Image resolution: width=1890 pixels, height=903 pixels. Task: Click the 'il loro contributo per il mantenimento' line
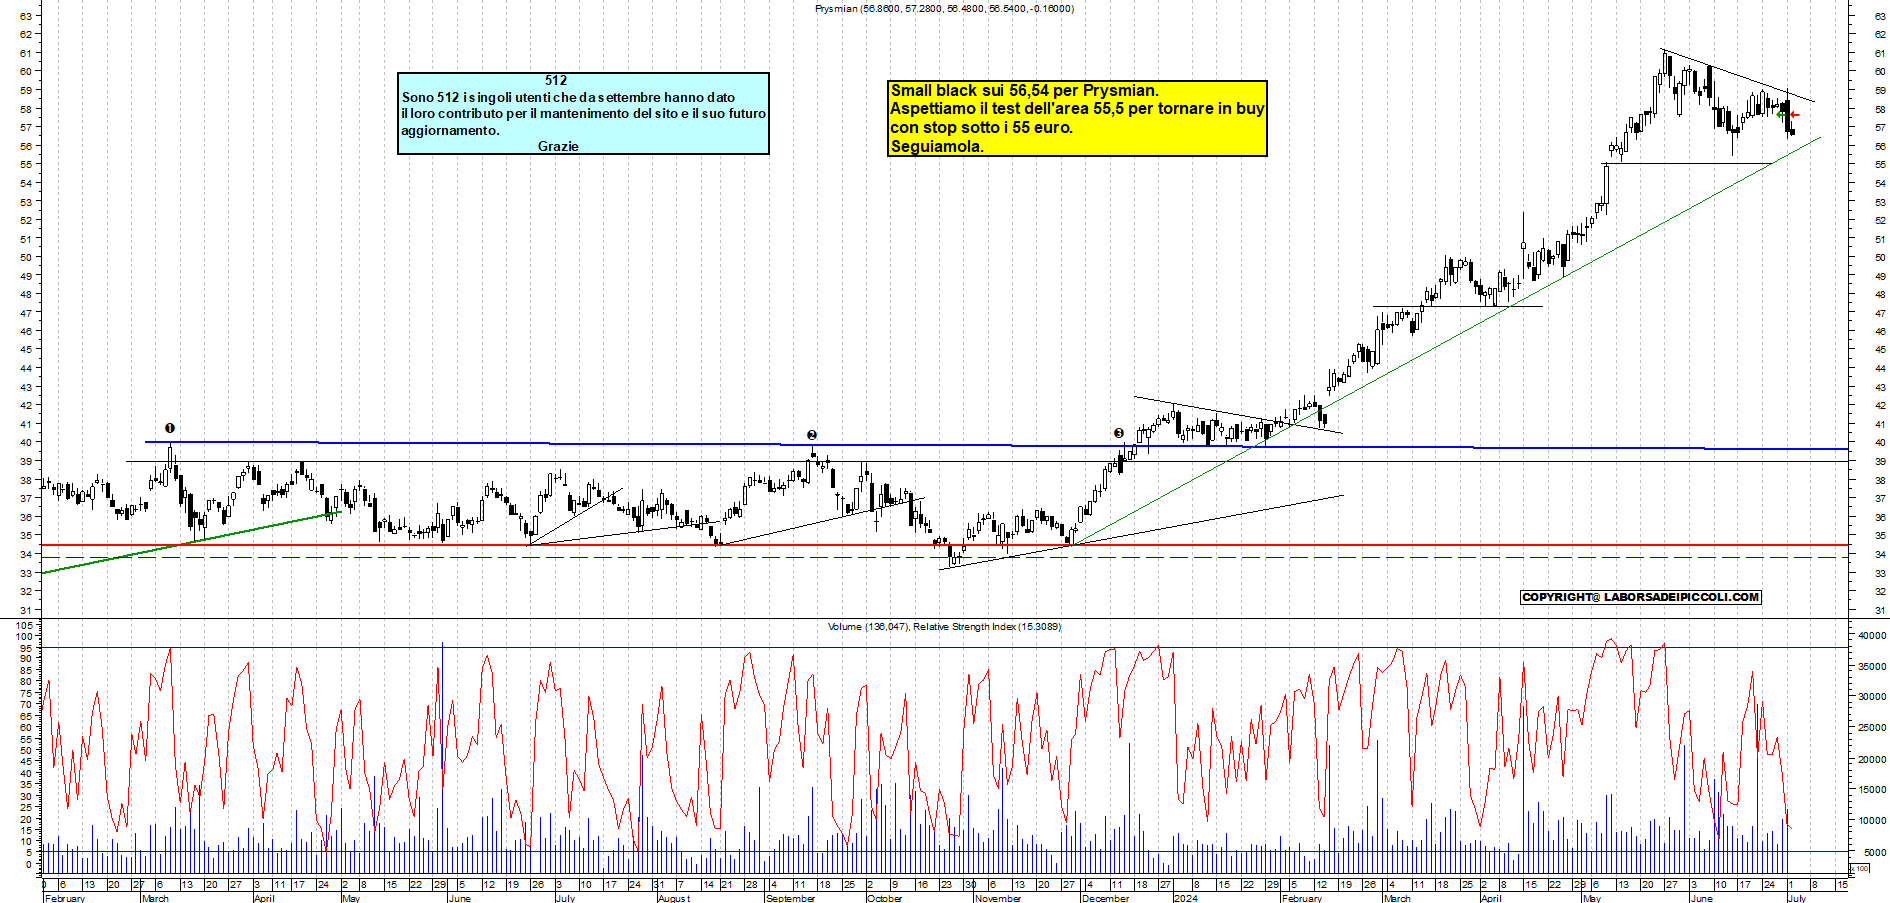[584, 113]
